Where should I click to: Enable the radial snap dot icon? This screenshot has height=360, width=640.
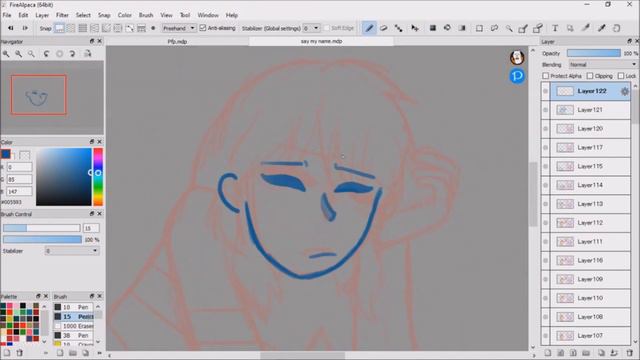[153, 28]
